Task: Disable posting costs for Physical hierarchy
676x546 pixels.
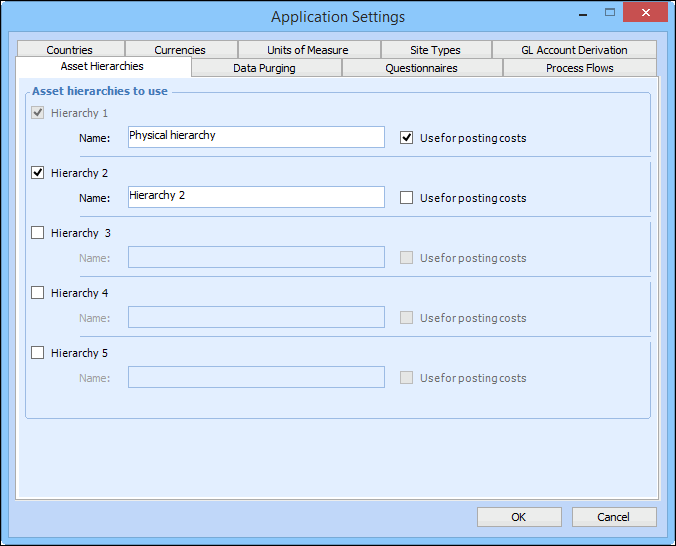Action: [x=406, y=138]
